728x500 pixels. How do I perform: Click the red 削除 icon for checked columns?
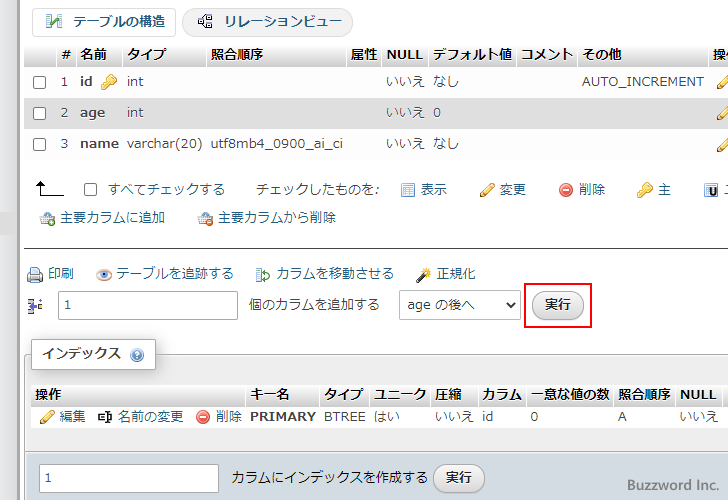pyautogui.click(x=566, y=190)
